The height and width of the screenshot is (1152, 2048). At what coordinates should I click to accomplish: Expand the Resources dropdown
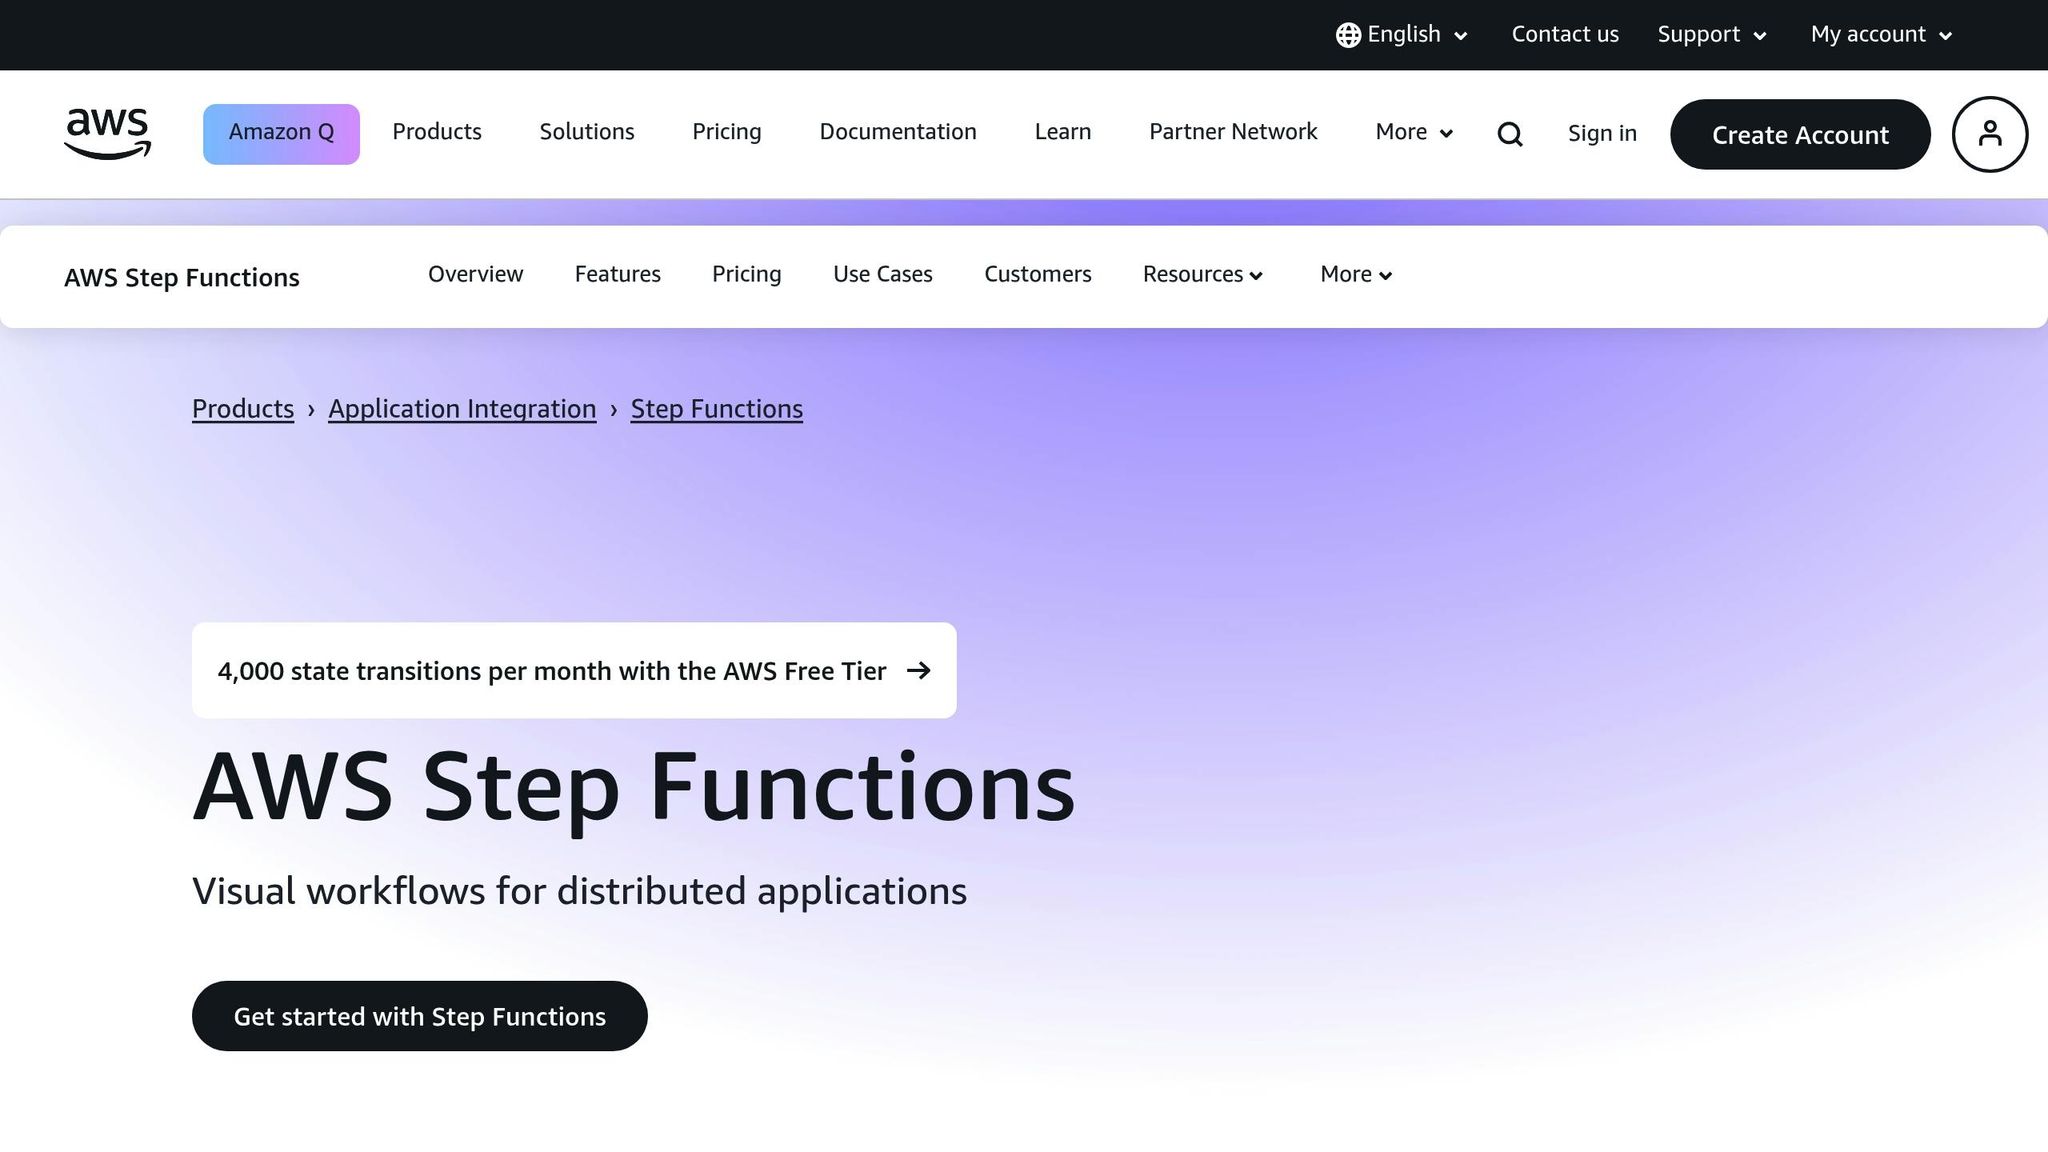point(1203,274)
